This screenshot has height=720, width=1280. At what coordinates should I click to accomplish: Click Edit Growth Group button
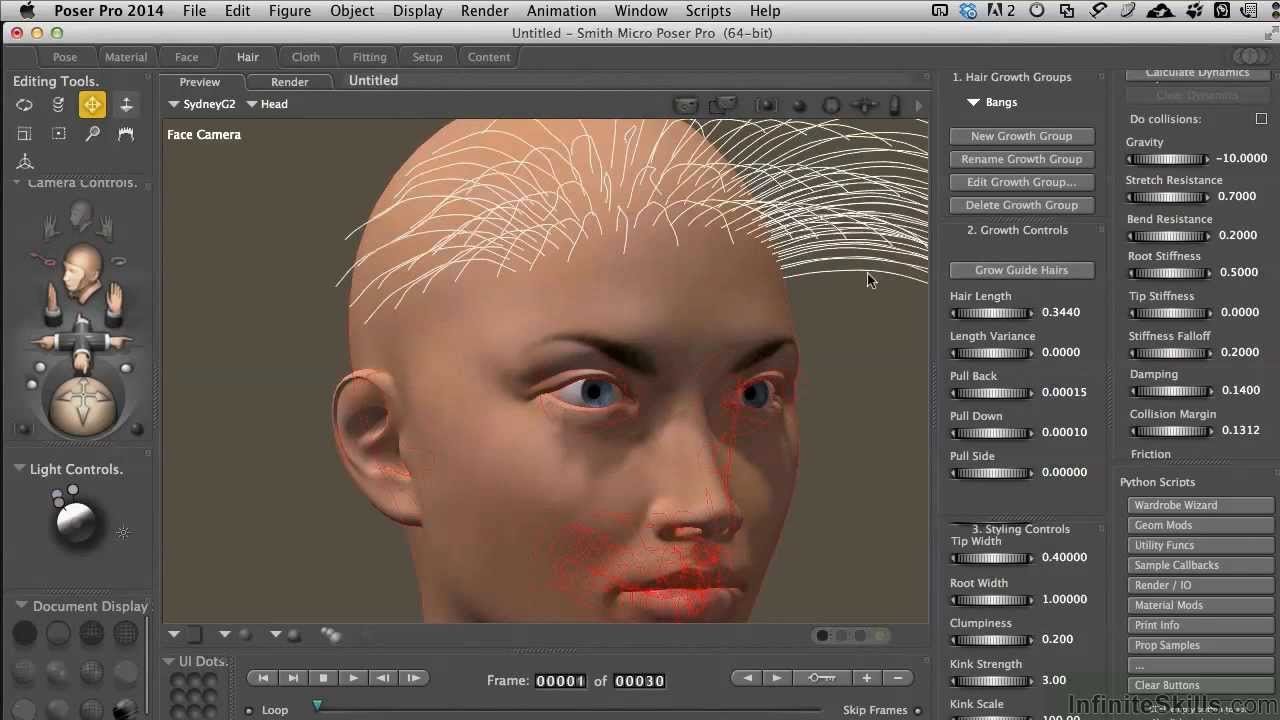coord(1021,182)
